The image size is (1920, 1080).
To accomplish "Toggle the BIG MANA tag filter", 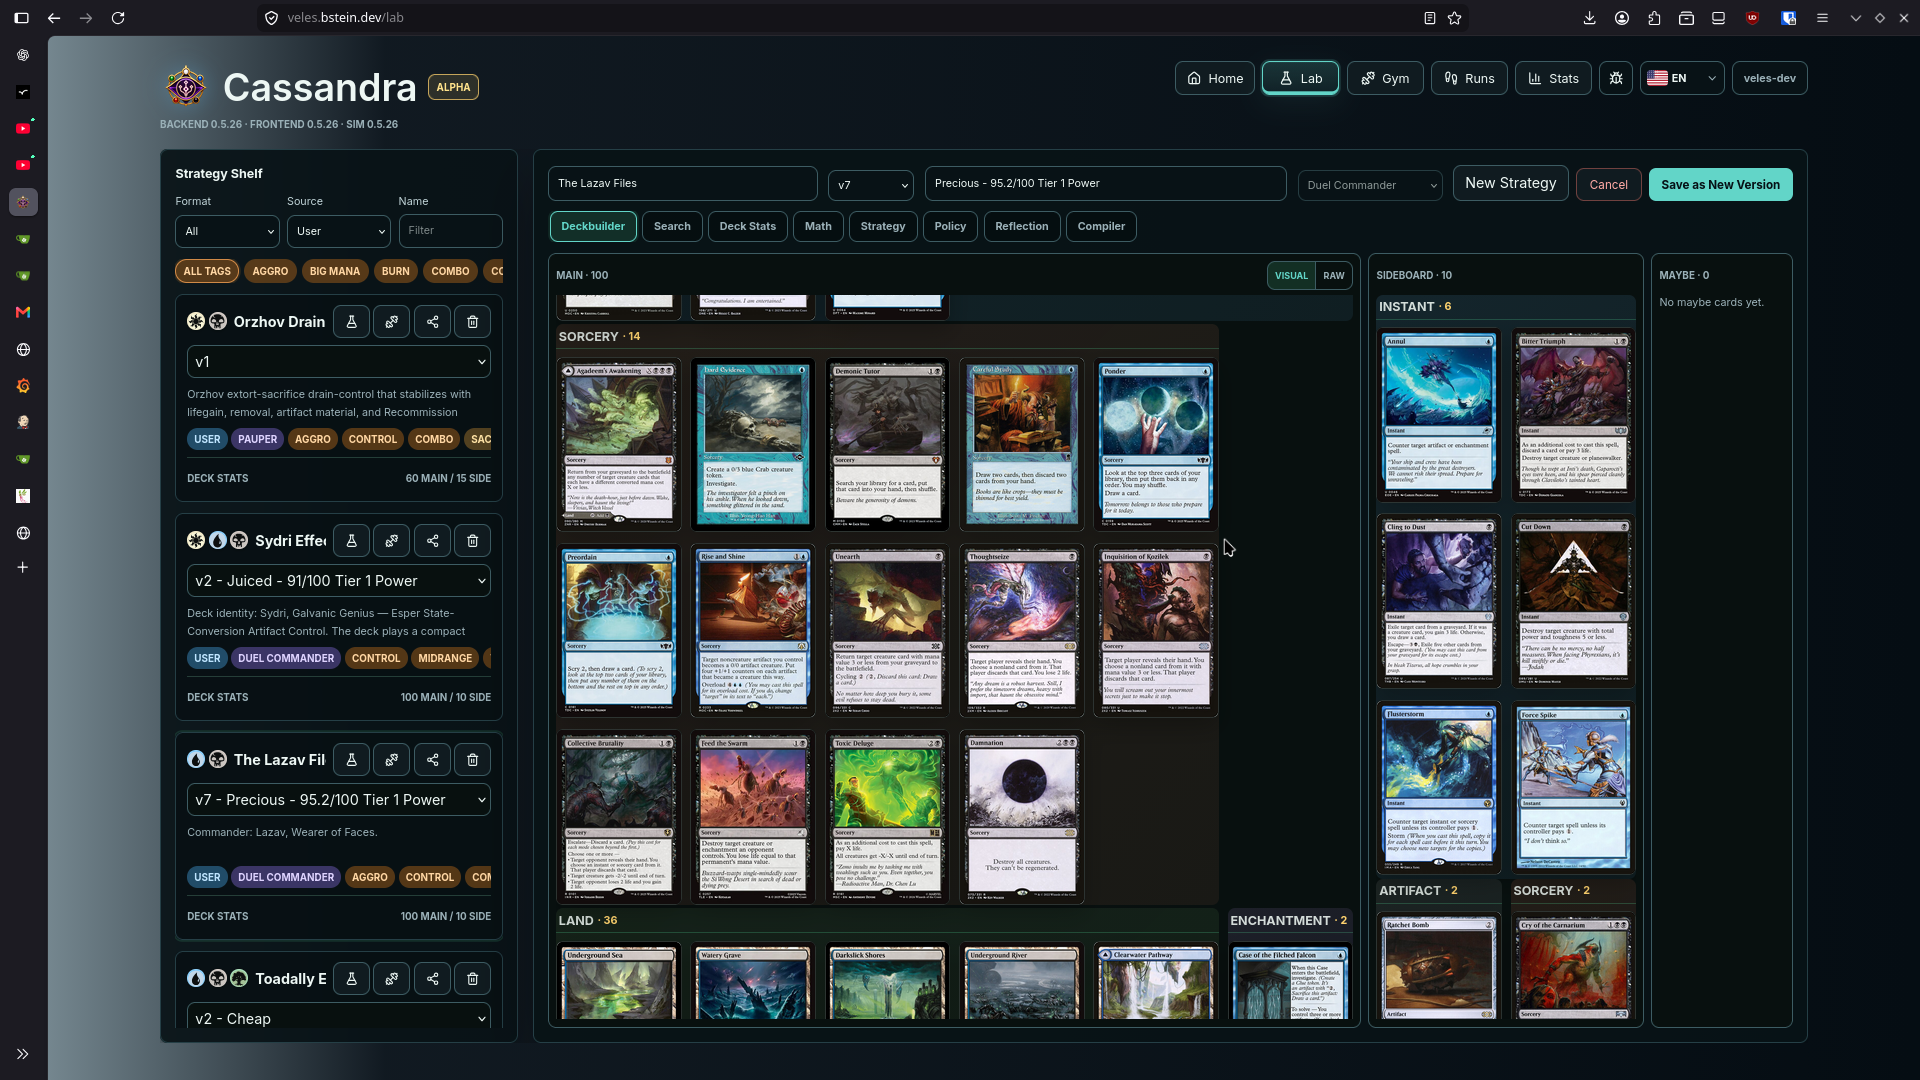I will click(335, 271).
